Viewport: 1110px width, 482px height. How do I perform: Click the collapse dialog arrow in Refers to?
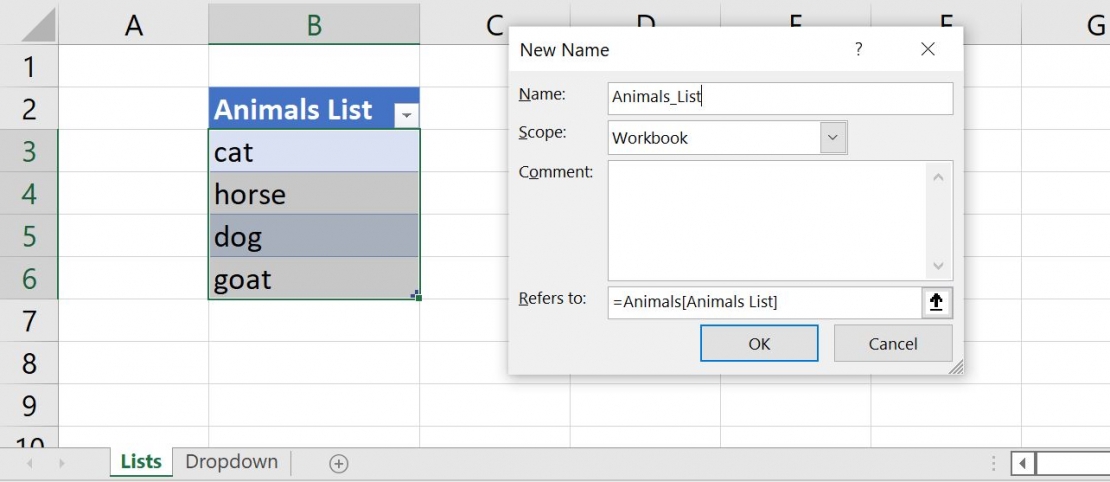pyautogui.click(x=936, y=302)
